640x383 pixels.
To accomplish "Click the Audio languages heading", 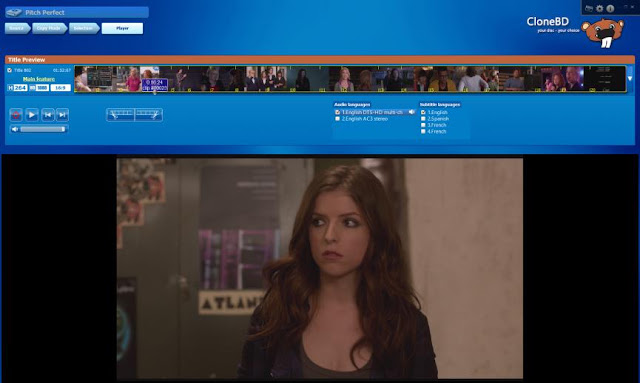I will pyautogui.click(x=352, y=105).
